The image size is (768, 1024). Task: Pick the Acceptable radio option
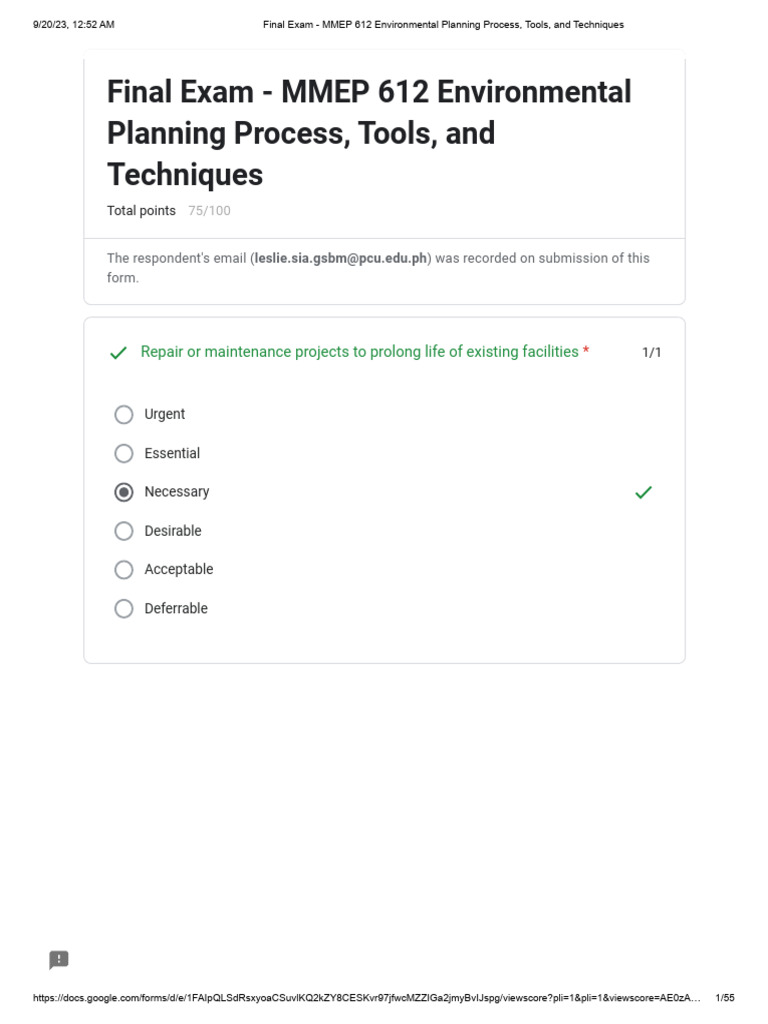[x=124, y=570]
